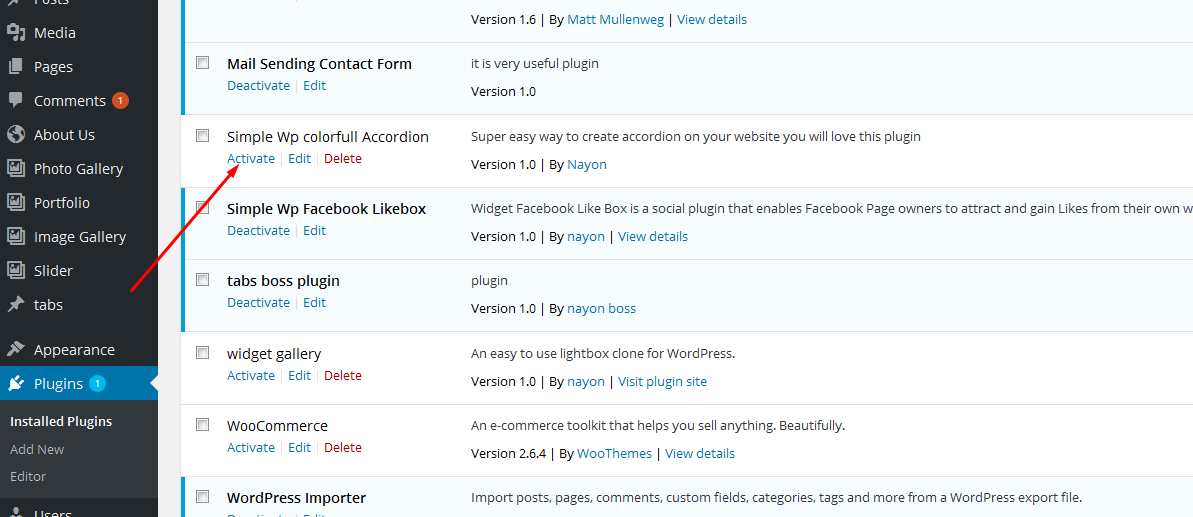Edit widget gallery plugin

[x=300, y=375]
